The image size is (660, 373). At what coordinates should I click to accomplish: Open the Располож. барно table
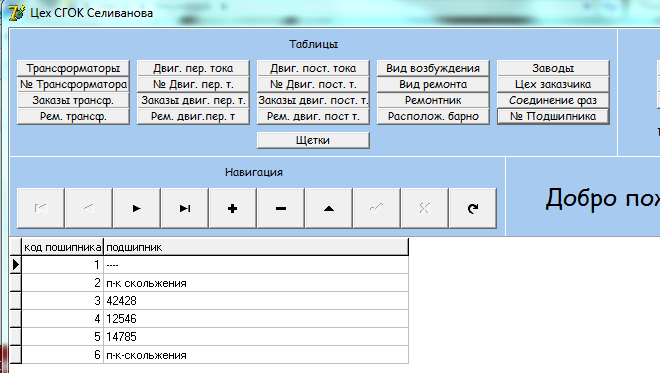click(433, 116)
